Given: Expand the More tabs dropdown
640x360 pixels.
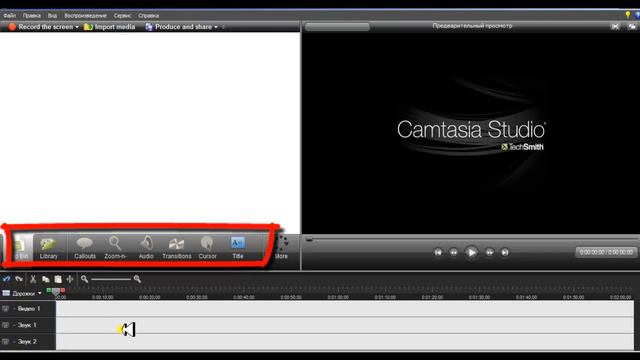Looking at the screenshot, I should [x=282, y=247].
